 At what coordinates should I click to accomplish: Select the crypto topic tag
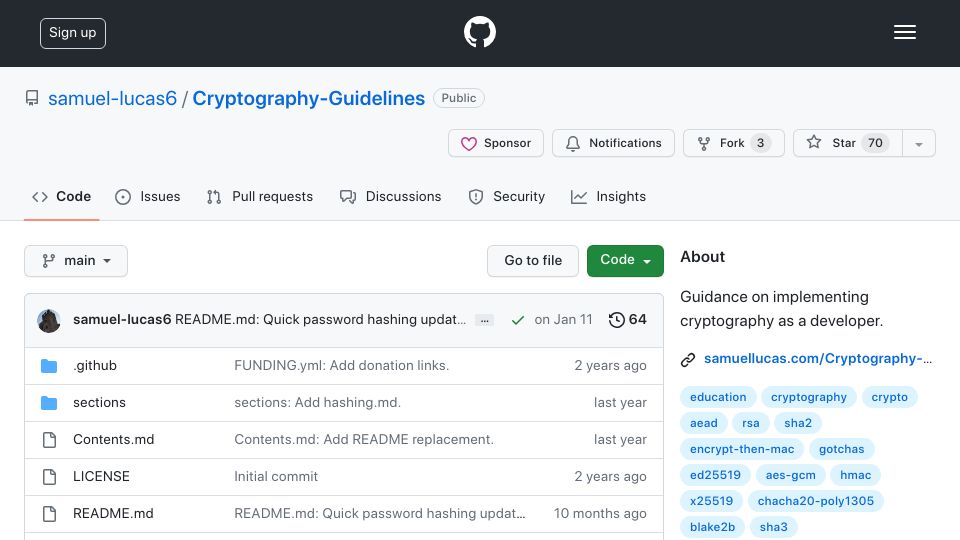(x=890, y=397)
